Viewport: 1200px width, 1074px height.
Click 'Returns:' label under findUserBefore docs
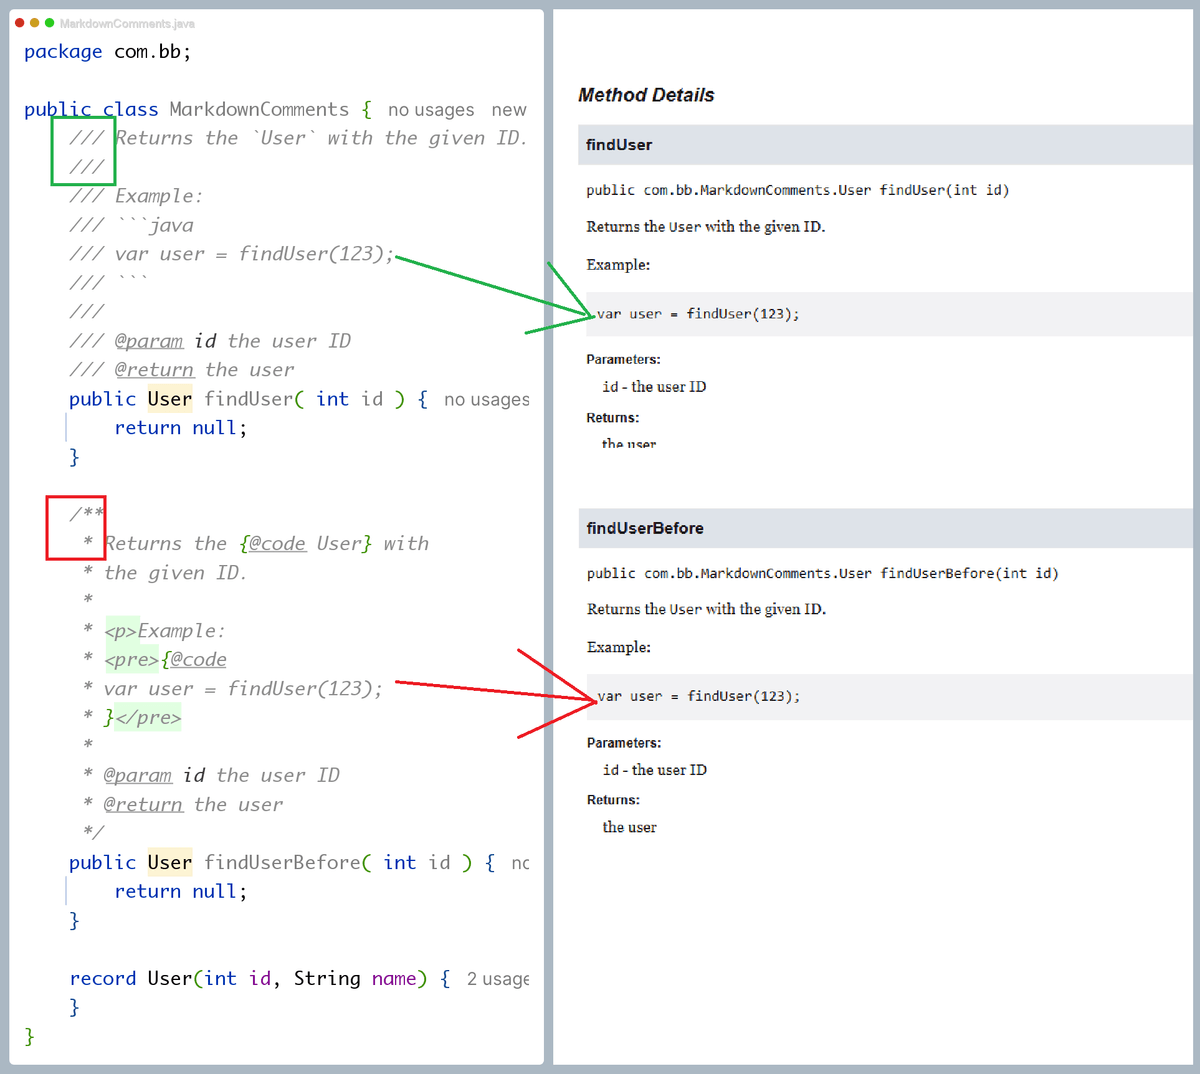click(613, 800)
